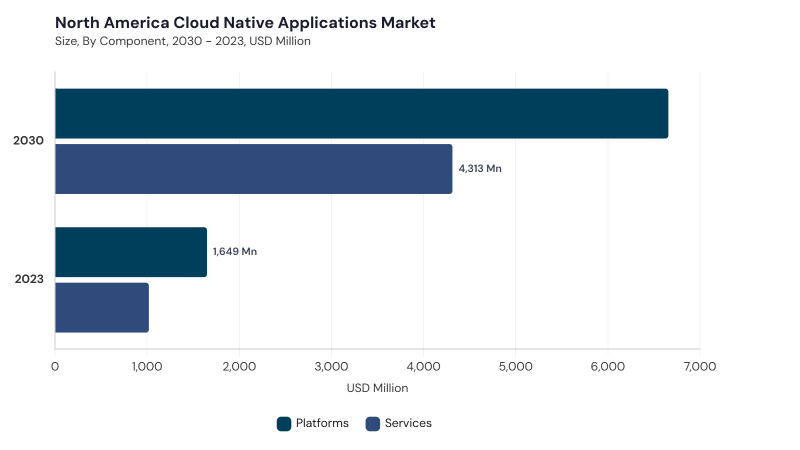The height and width of the screenshot is (450, 800).
Task: Click the 4,000 x-axis tick label
Action: pyautogui.click(x=423, y=366)
